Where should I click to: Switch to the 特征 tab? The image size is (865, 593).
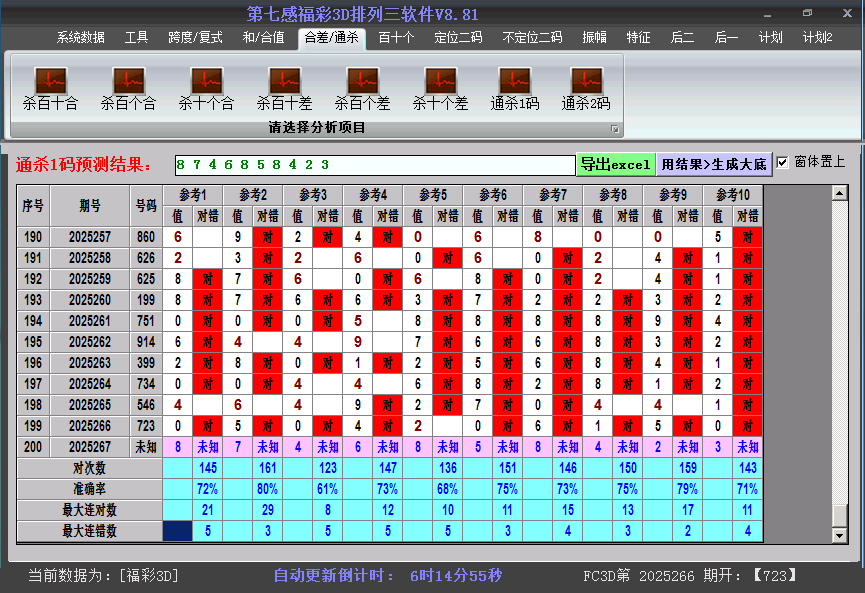coord(641,38)
